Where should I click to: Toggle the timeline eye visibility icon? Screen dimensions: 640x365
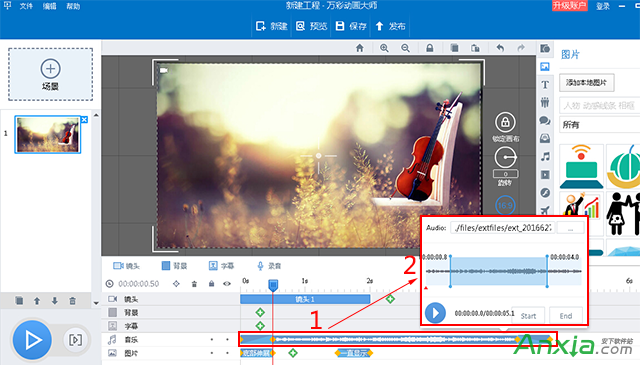coord(227,284)
